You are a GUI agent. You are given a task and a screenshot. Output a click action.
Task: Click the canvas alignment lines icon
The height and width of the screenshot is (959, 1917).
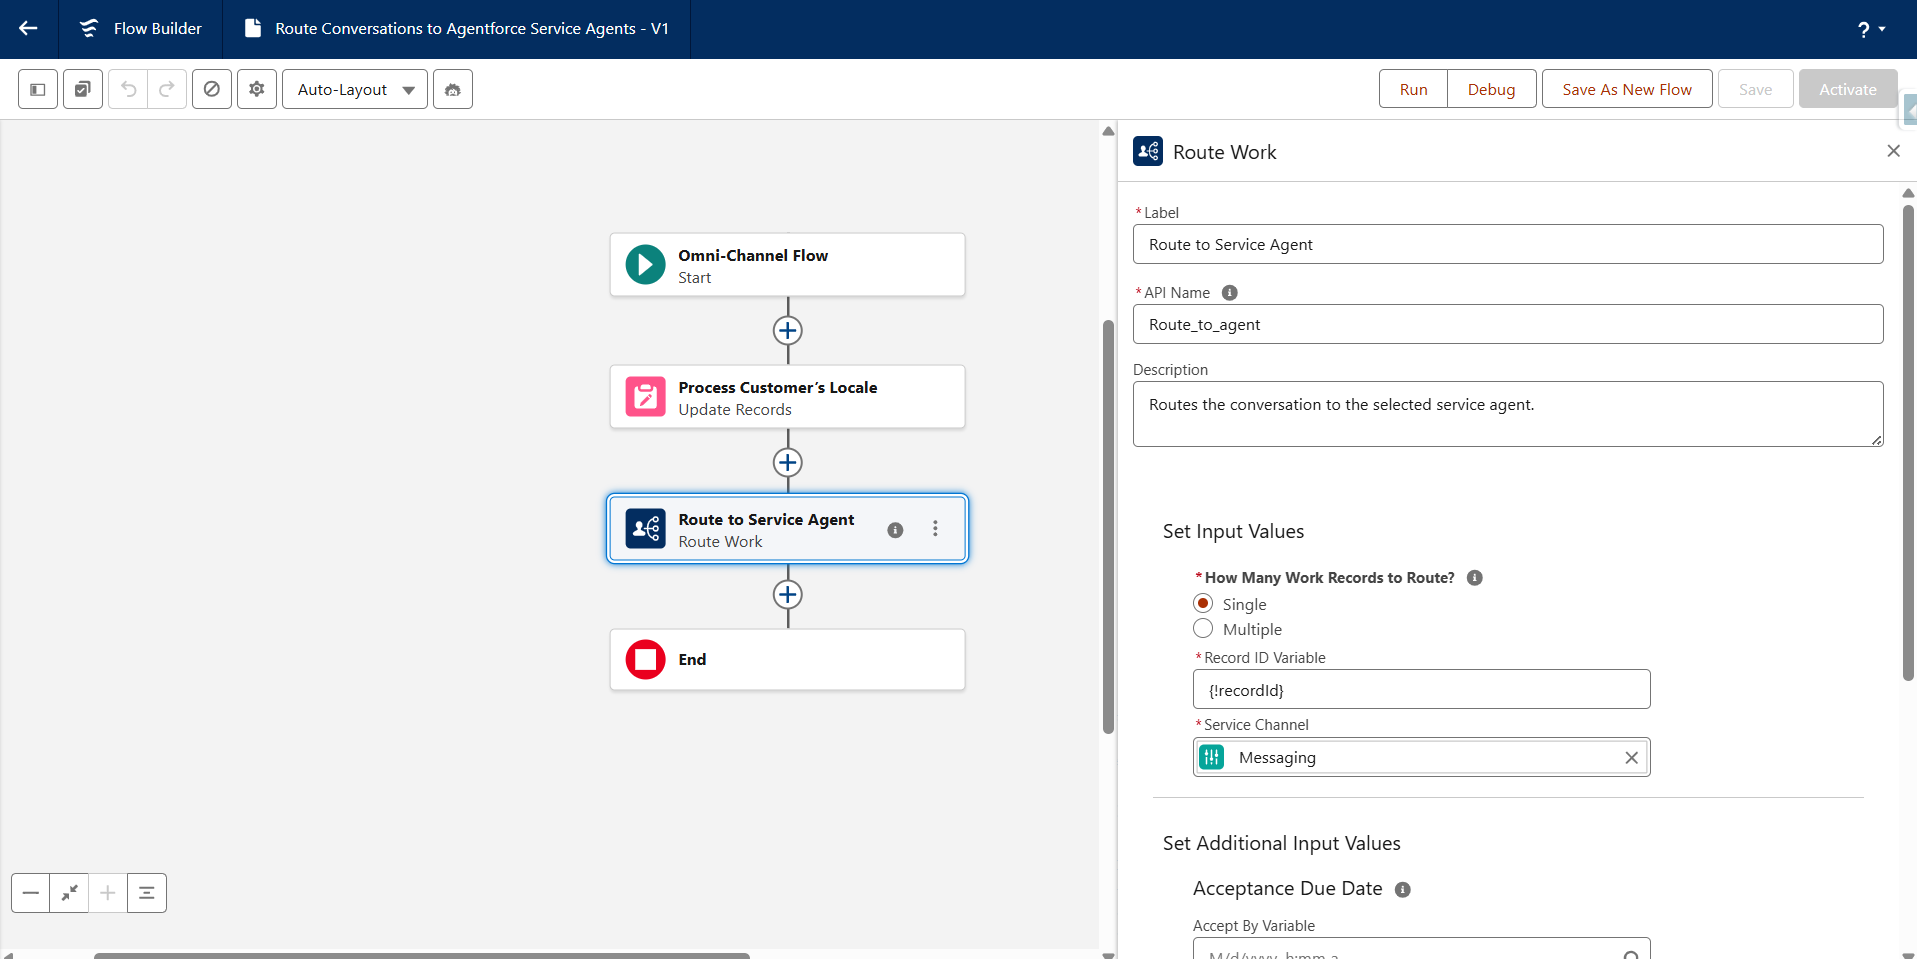tap(147, 893)
